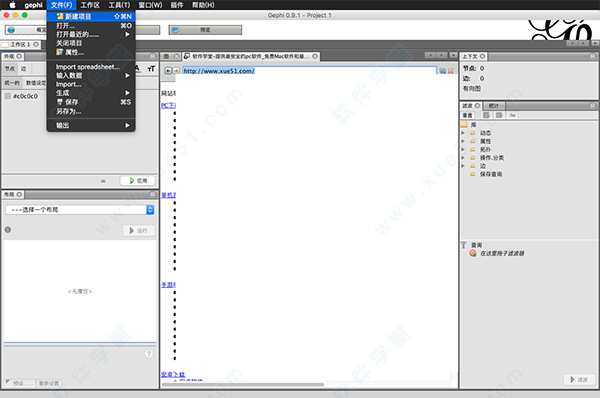Click the 查询 funnel icon
The height and width of the screenshot is (398, 600).
click(463, 245)
